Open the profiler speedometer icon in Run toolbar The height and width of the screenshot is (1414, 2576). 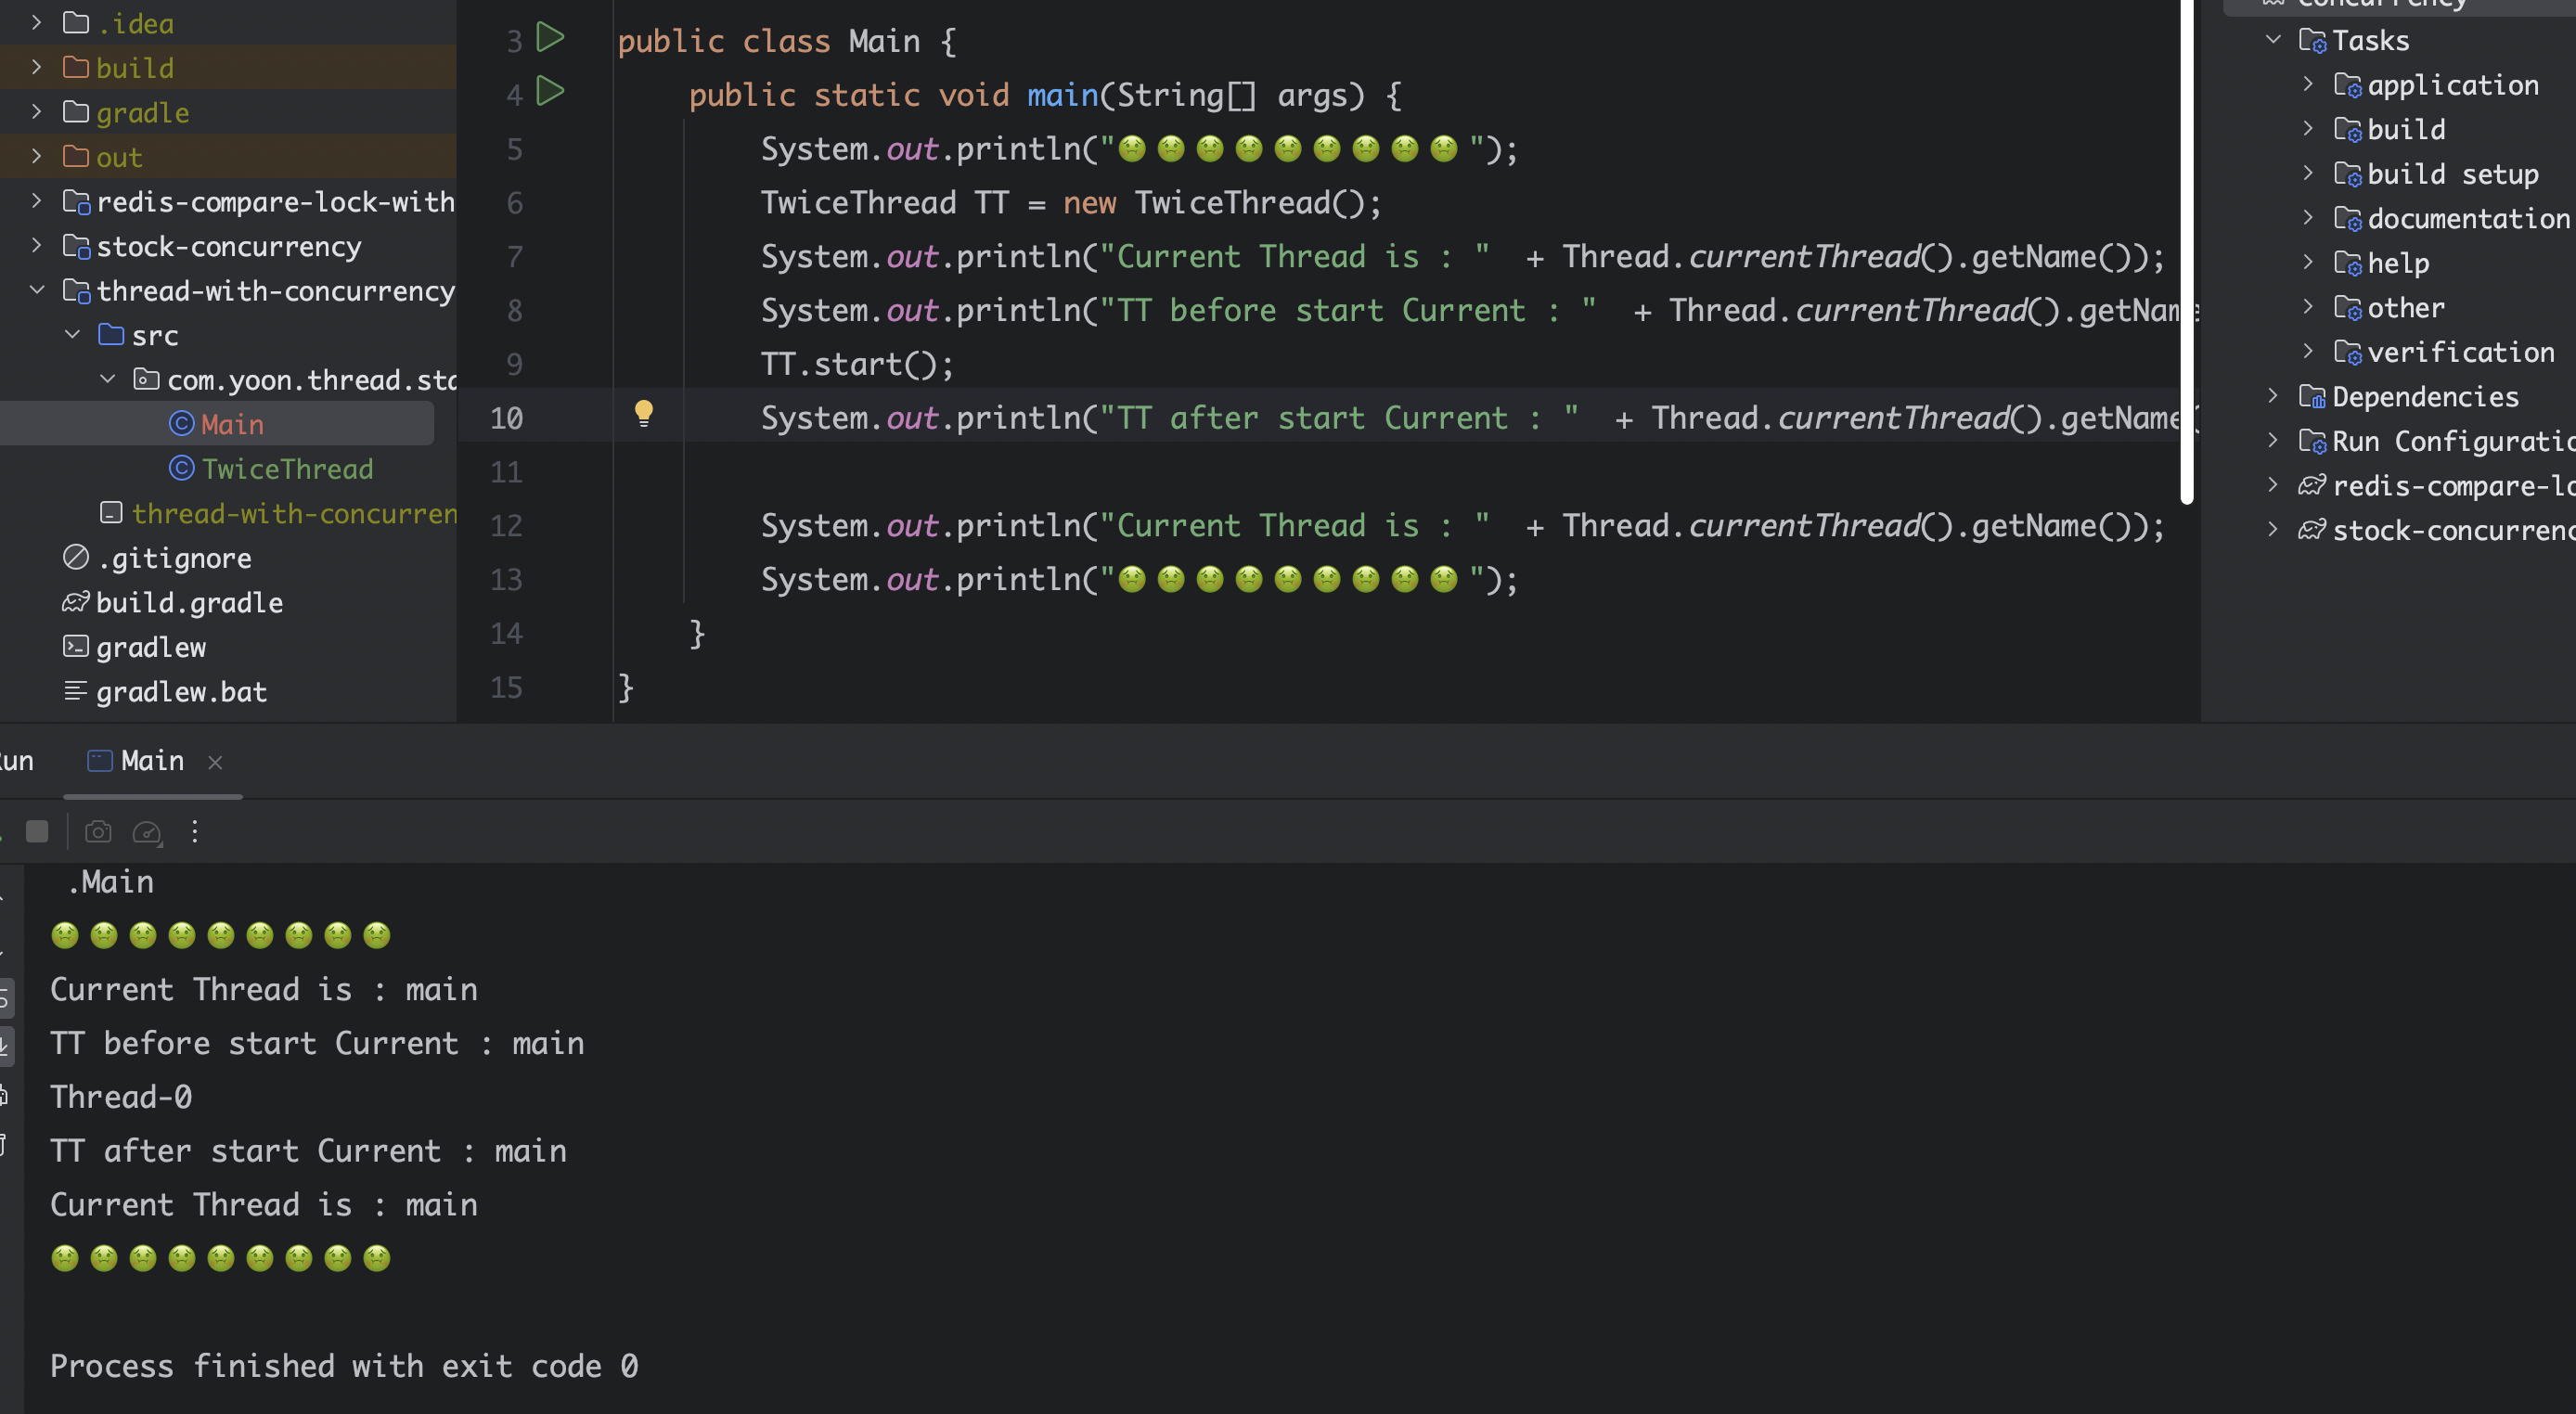pyautogui.click(x=147, y=832)
